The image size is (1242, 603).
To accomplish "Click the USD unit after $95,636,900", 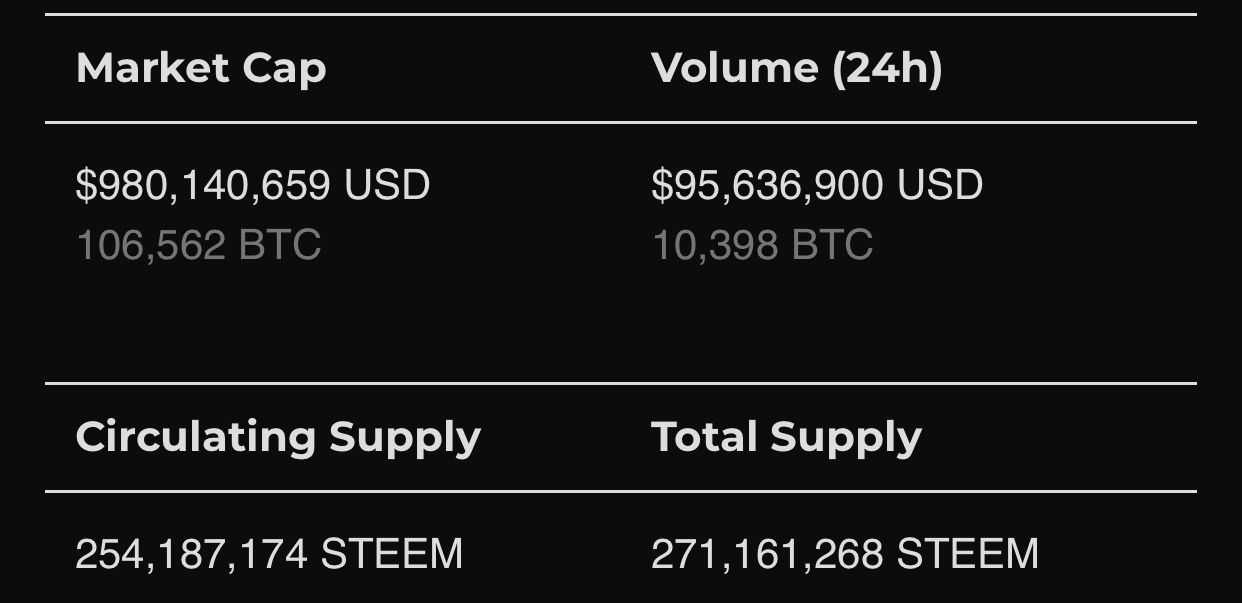I will click(940, 185).
